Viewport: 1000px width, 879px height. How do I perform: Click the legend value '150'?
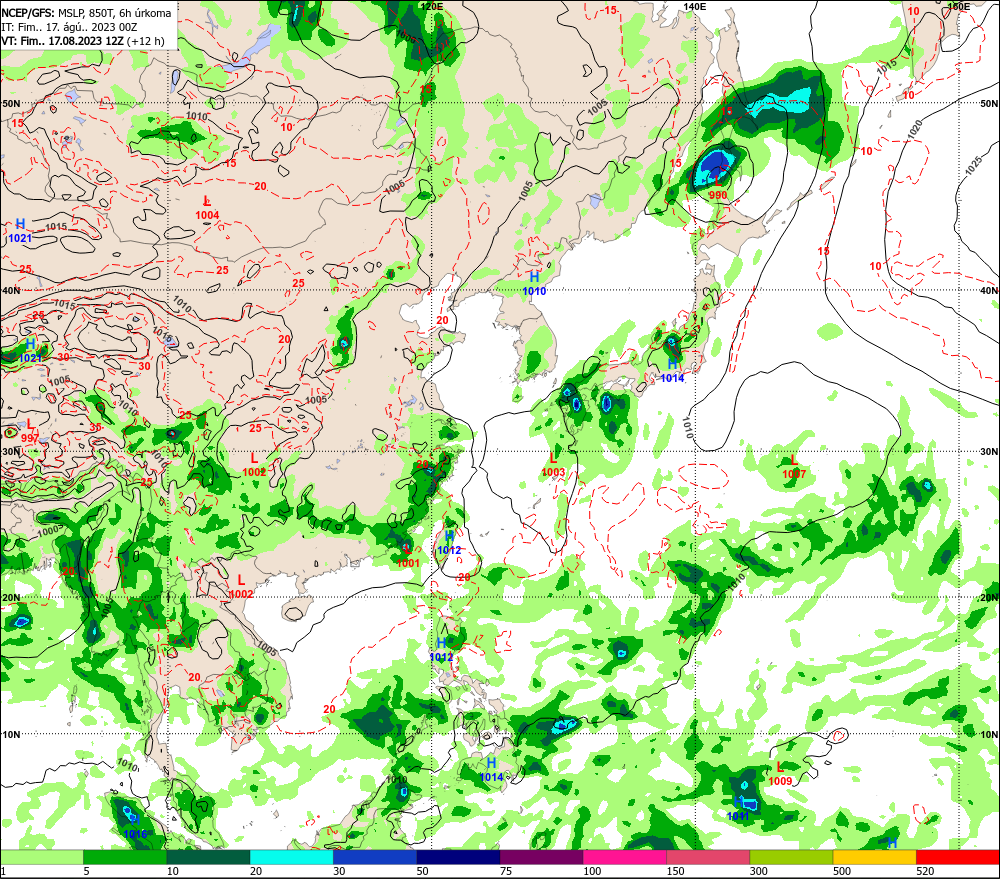point(675,871)
